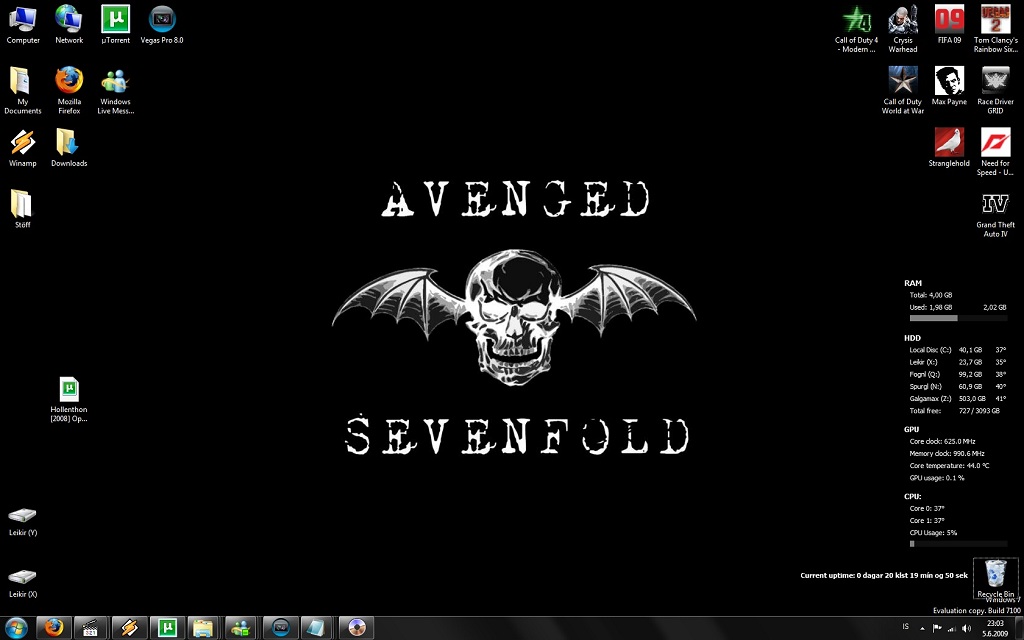
Task: Click the "Total: 4,00 GB" RAM text
Action: [931, 295]
